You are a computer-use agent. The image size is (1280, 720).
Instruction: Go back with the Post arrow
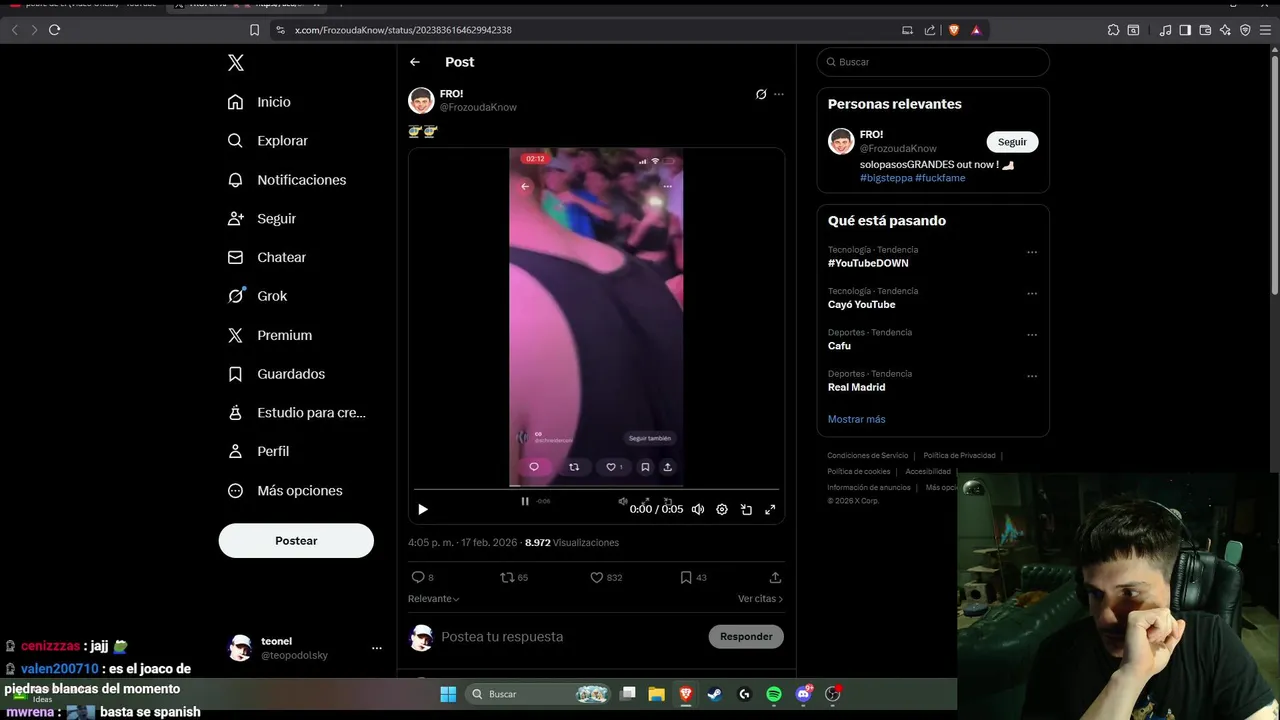[x=415, y=62]
